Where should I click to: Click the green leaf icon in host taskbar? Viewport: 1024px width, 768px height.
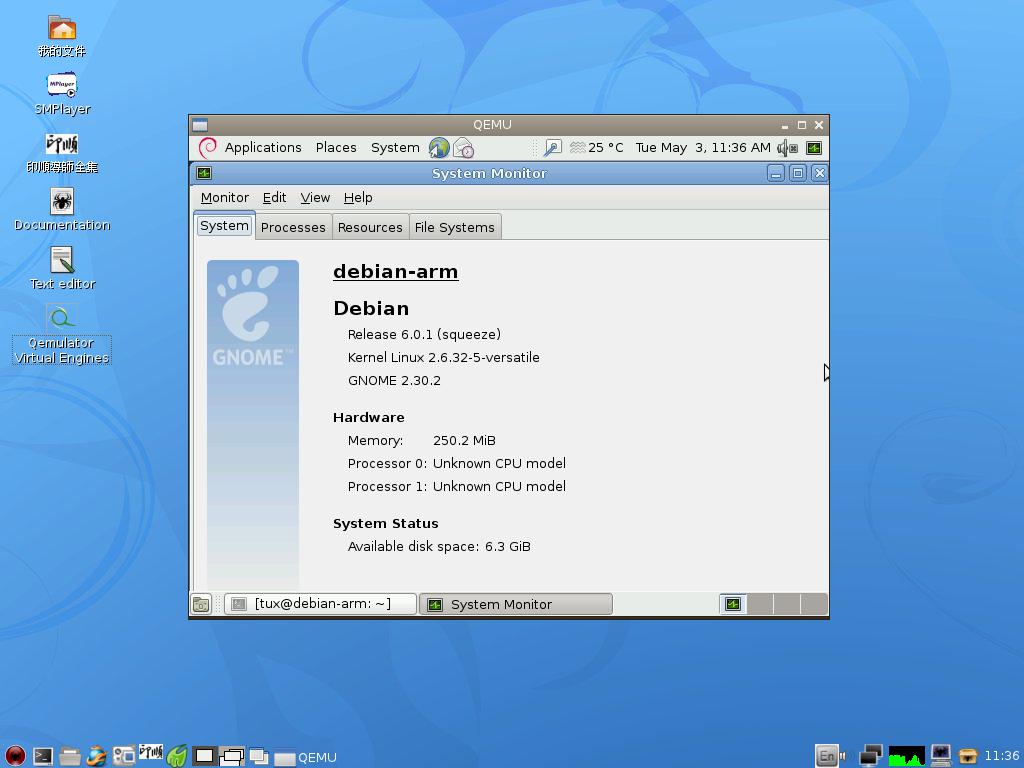pos(177,756)
